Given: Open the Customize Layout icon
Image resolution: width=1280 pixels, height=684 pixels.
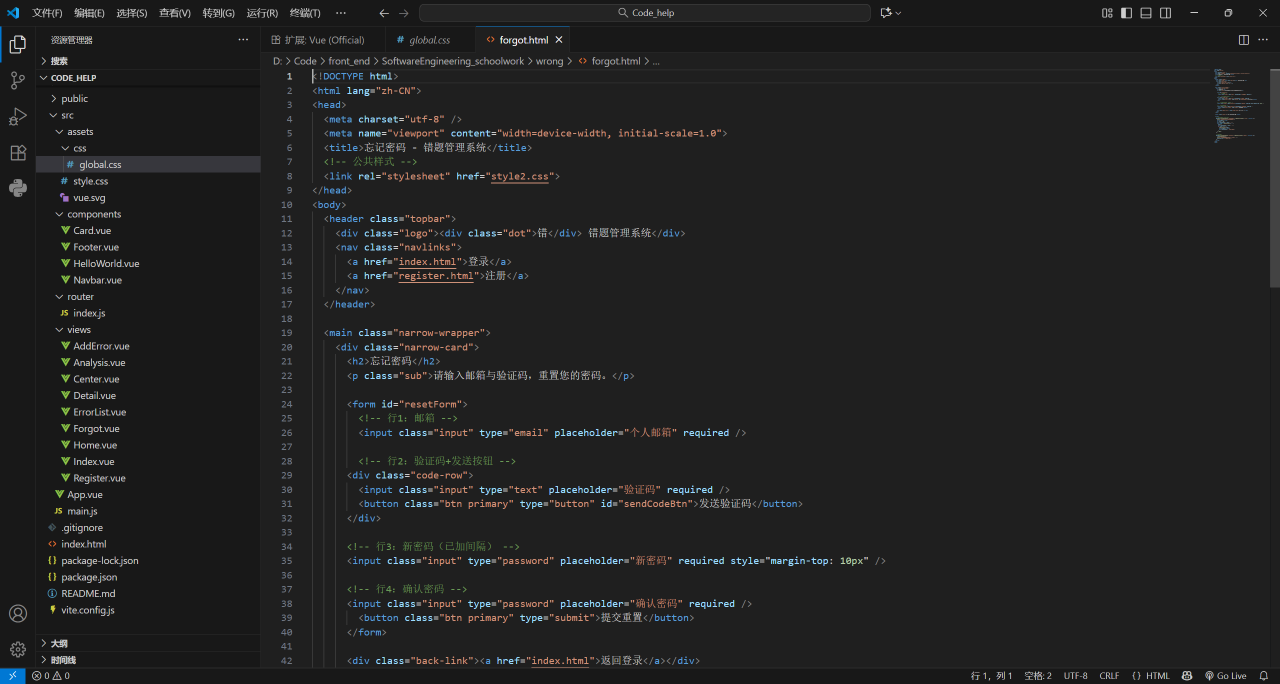Looking at the screenshot, I should coord(1107,13).
